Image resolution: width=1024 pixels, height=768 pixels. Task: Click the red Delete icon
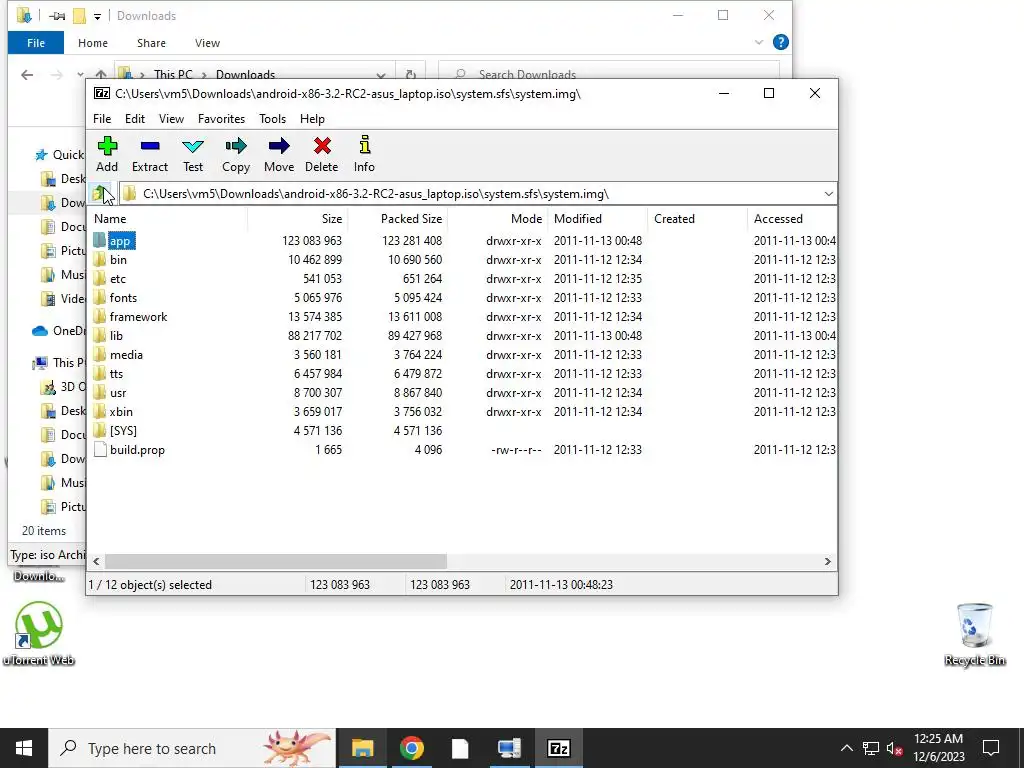322,146
